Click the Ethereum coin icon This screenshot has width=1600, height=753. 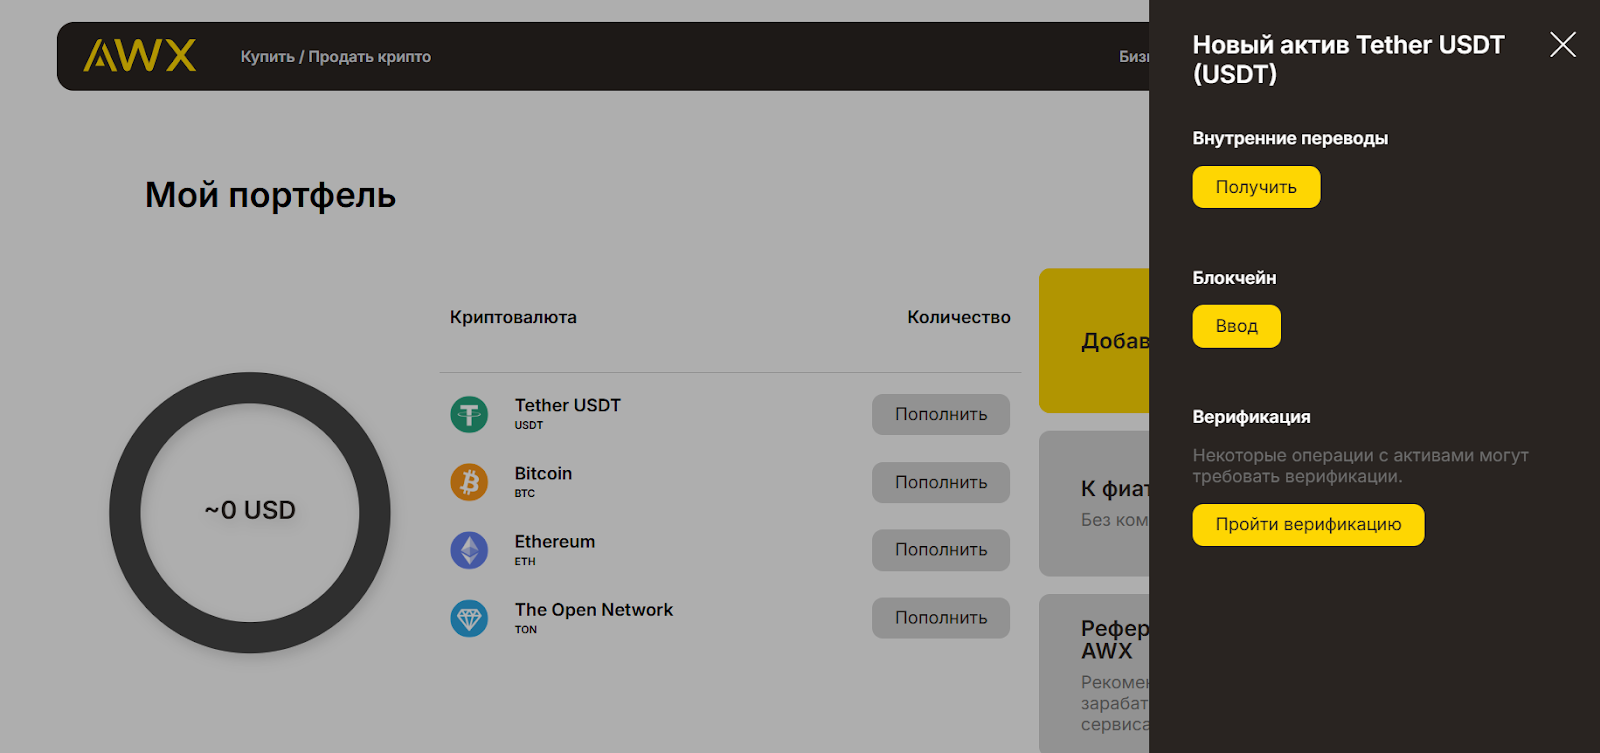click(x=469, y=550)
